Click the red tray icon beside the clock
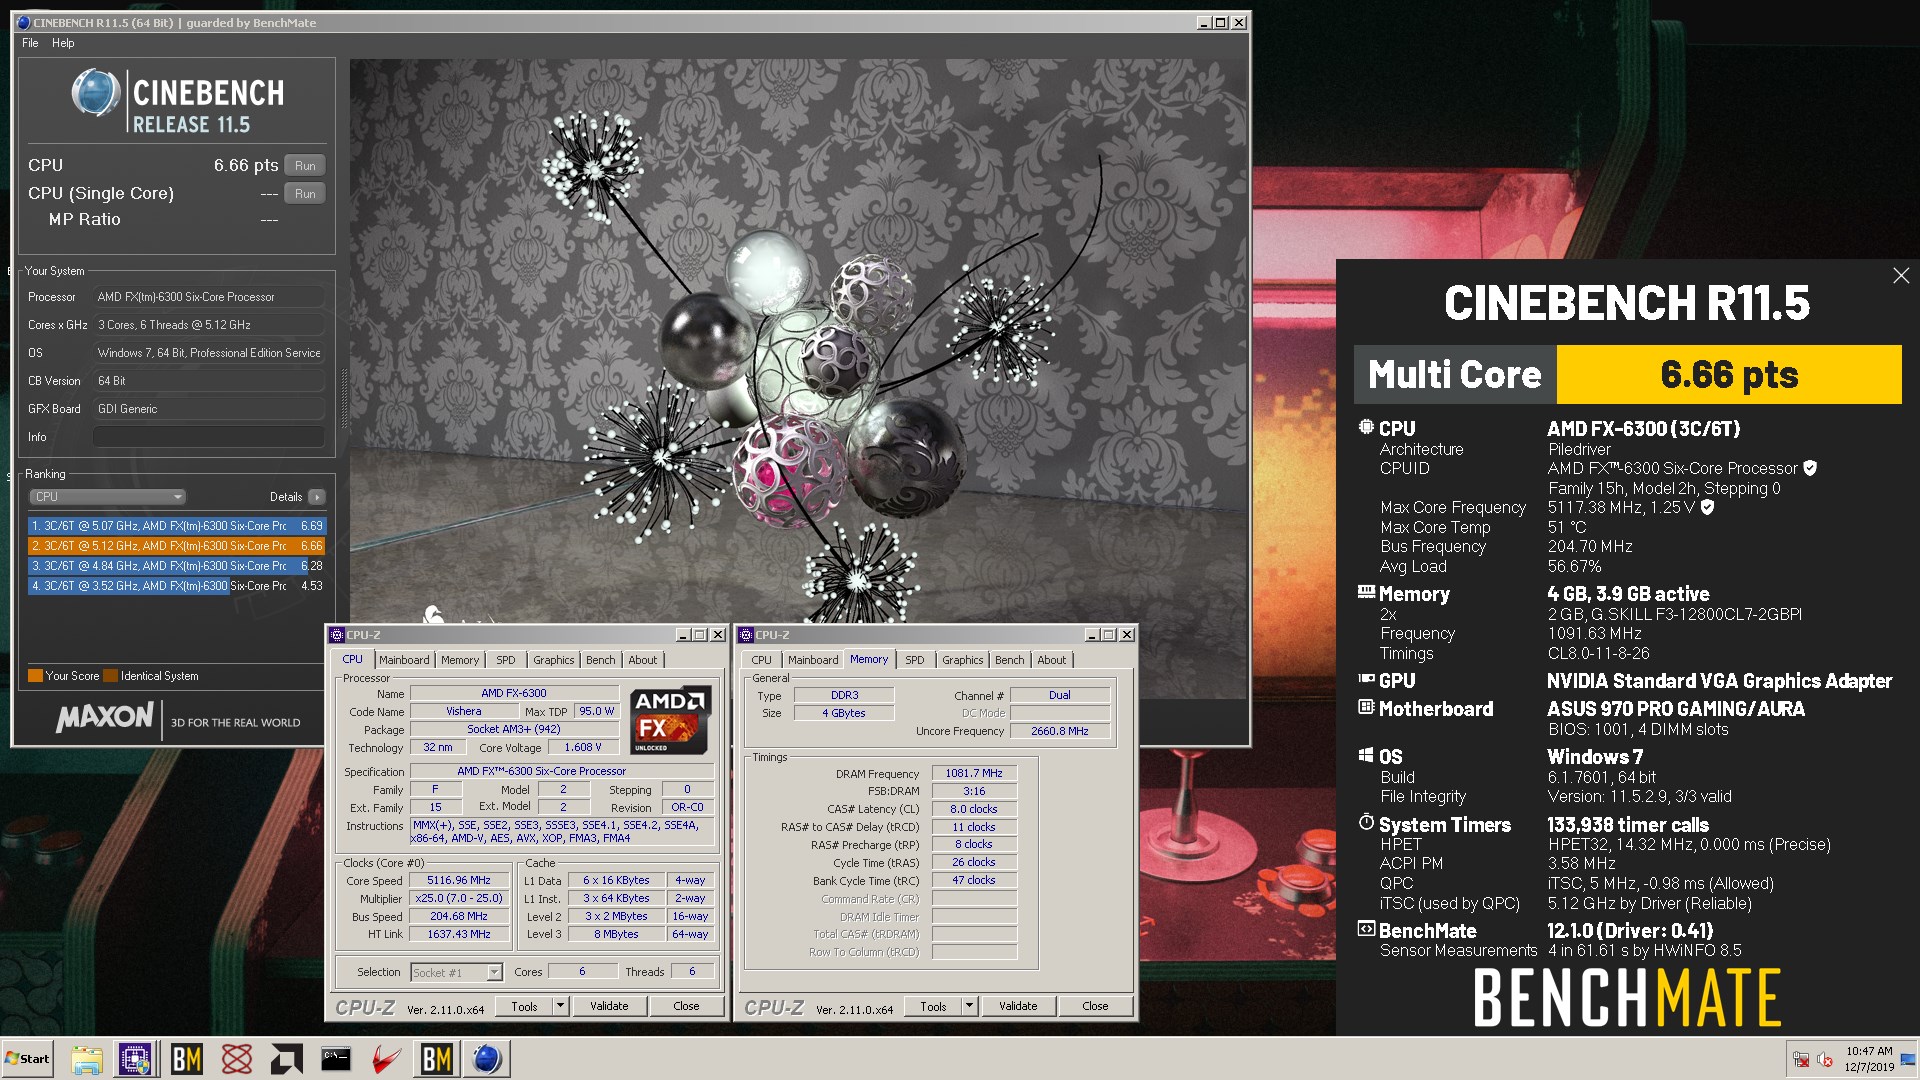 pyautogui.click(x=1825, y=1059)
